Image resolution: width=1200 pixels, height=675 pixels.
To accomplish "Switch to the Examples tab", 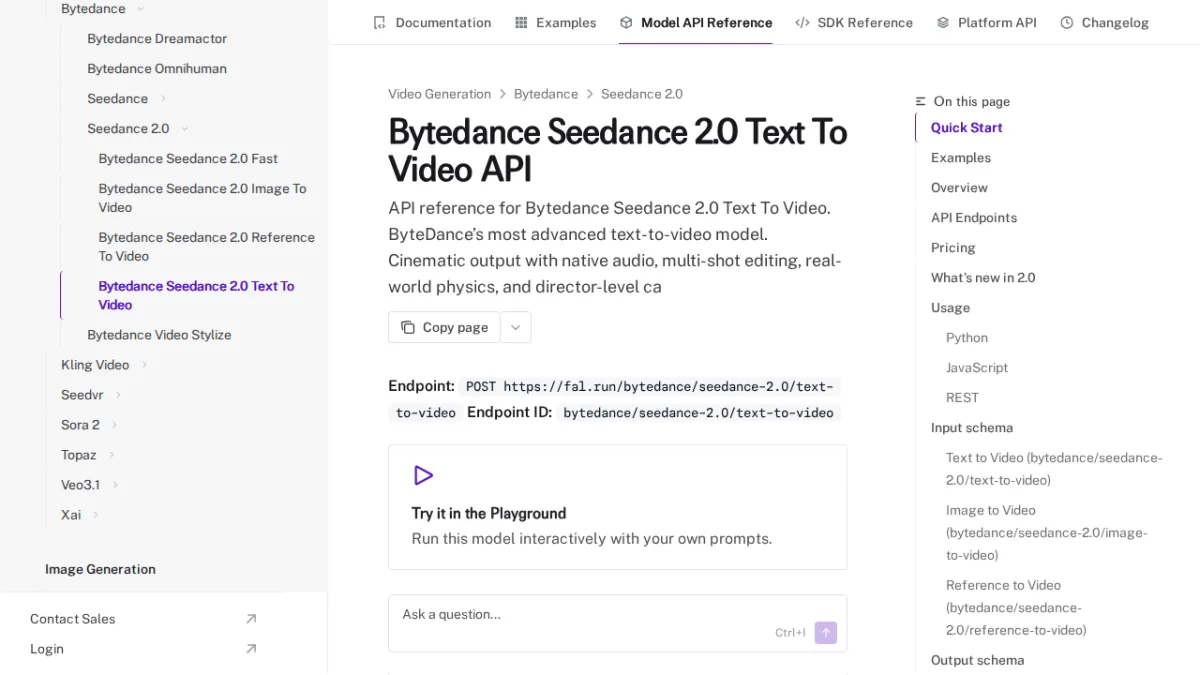I will point(555,22).
